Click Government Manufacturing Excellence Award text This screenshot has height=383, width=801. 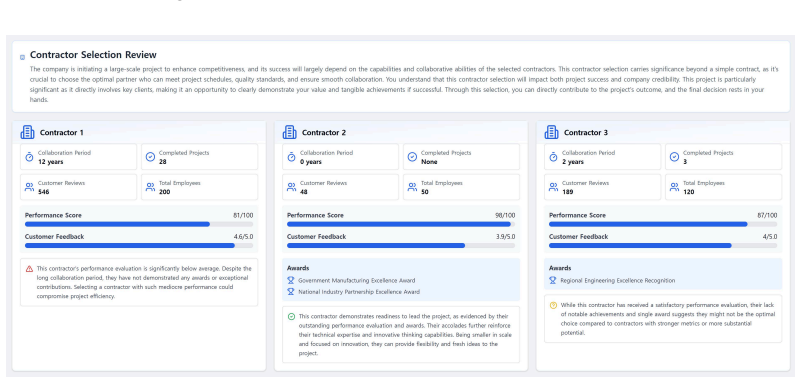pos(357,280)
